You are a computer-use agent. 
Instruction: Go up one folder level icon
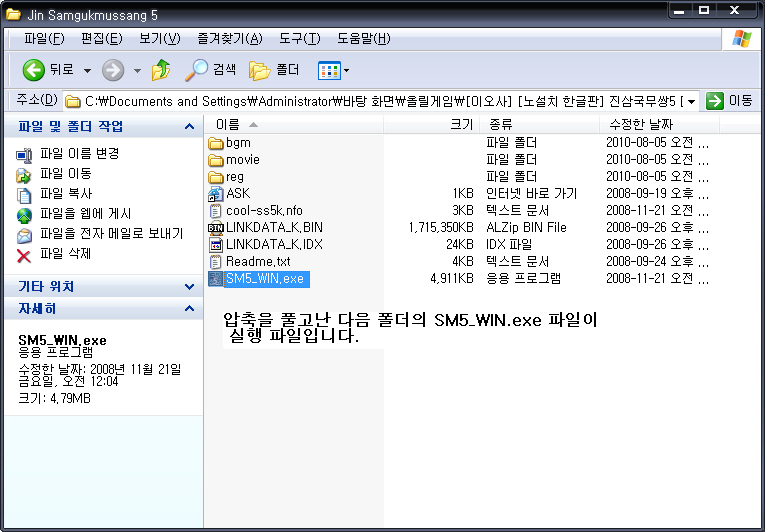(161, 70)
